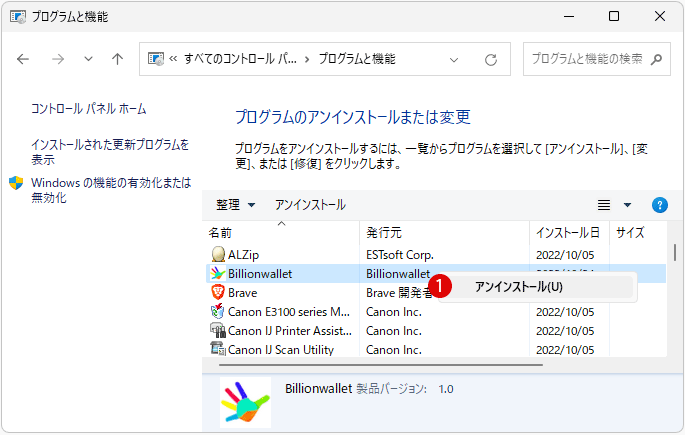Go up one folder level
The height and width of the screenshot is (435, 685).
117,59
